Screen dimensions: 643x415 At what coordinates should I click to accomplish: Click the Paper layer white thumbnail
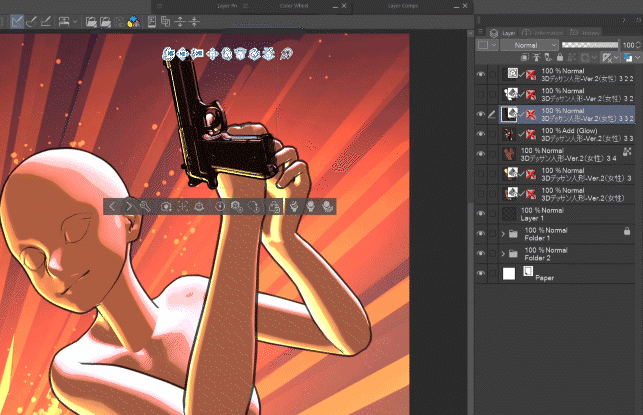pyautogui.click(x=508, y=273)
